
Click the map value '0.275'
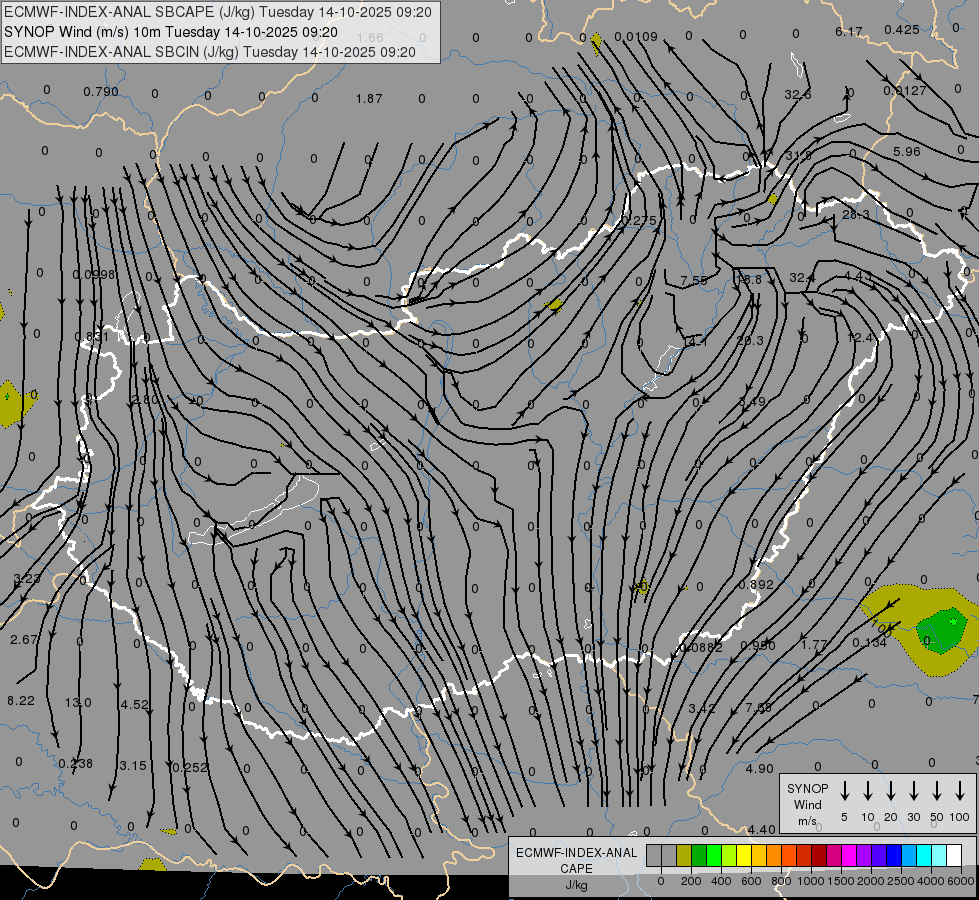coord(639,220)
